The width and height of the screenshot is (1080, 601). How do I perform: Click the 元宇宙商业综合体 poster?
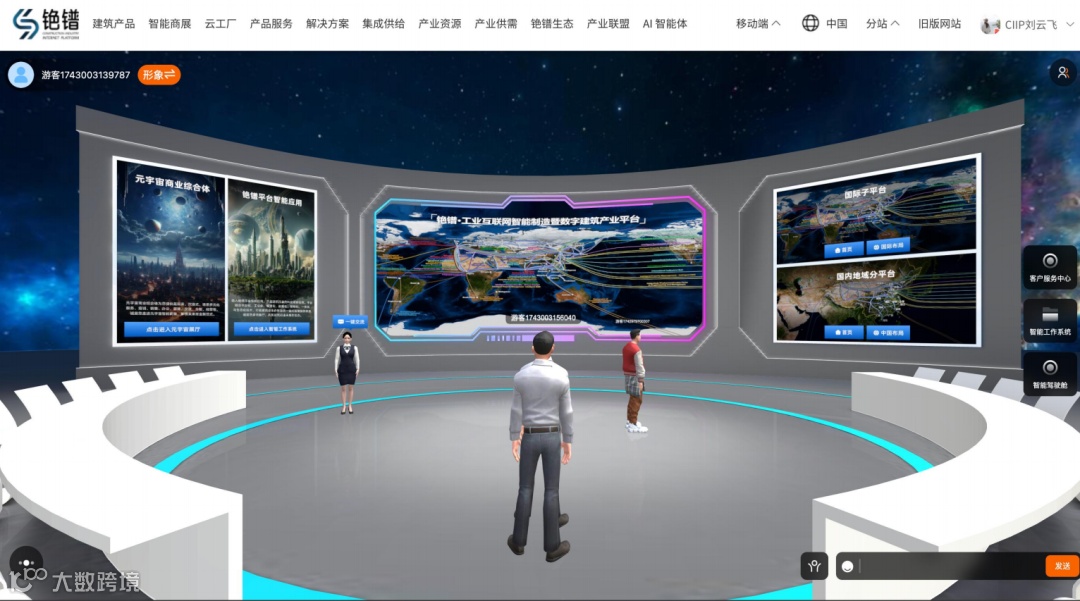170,251
